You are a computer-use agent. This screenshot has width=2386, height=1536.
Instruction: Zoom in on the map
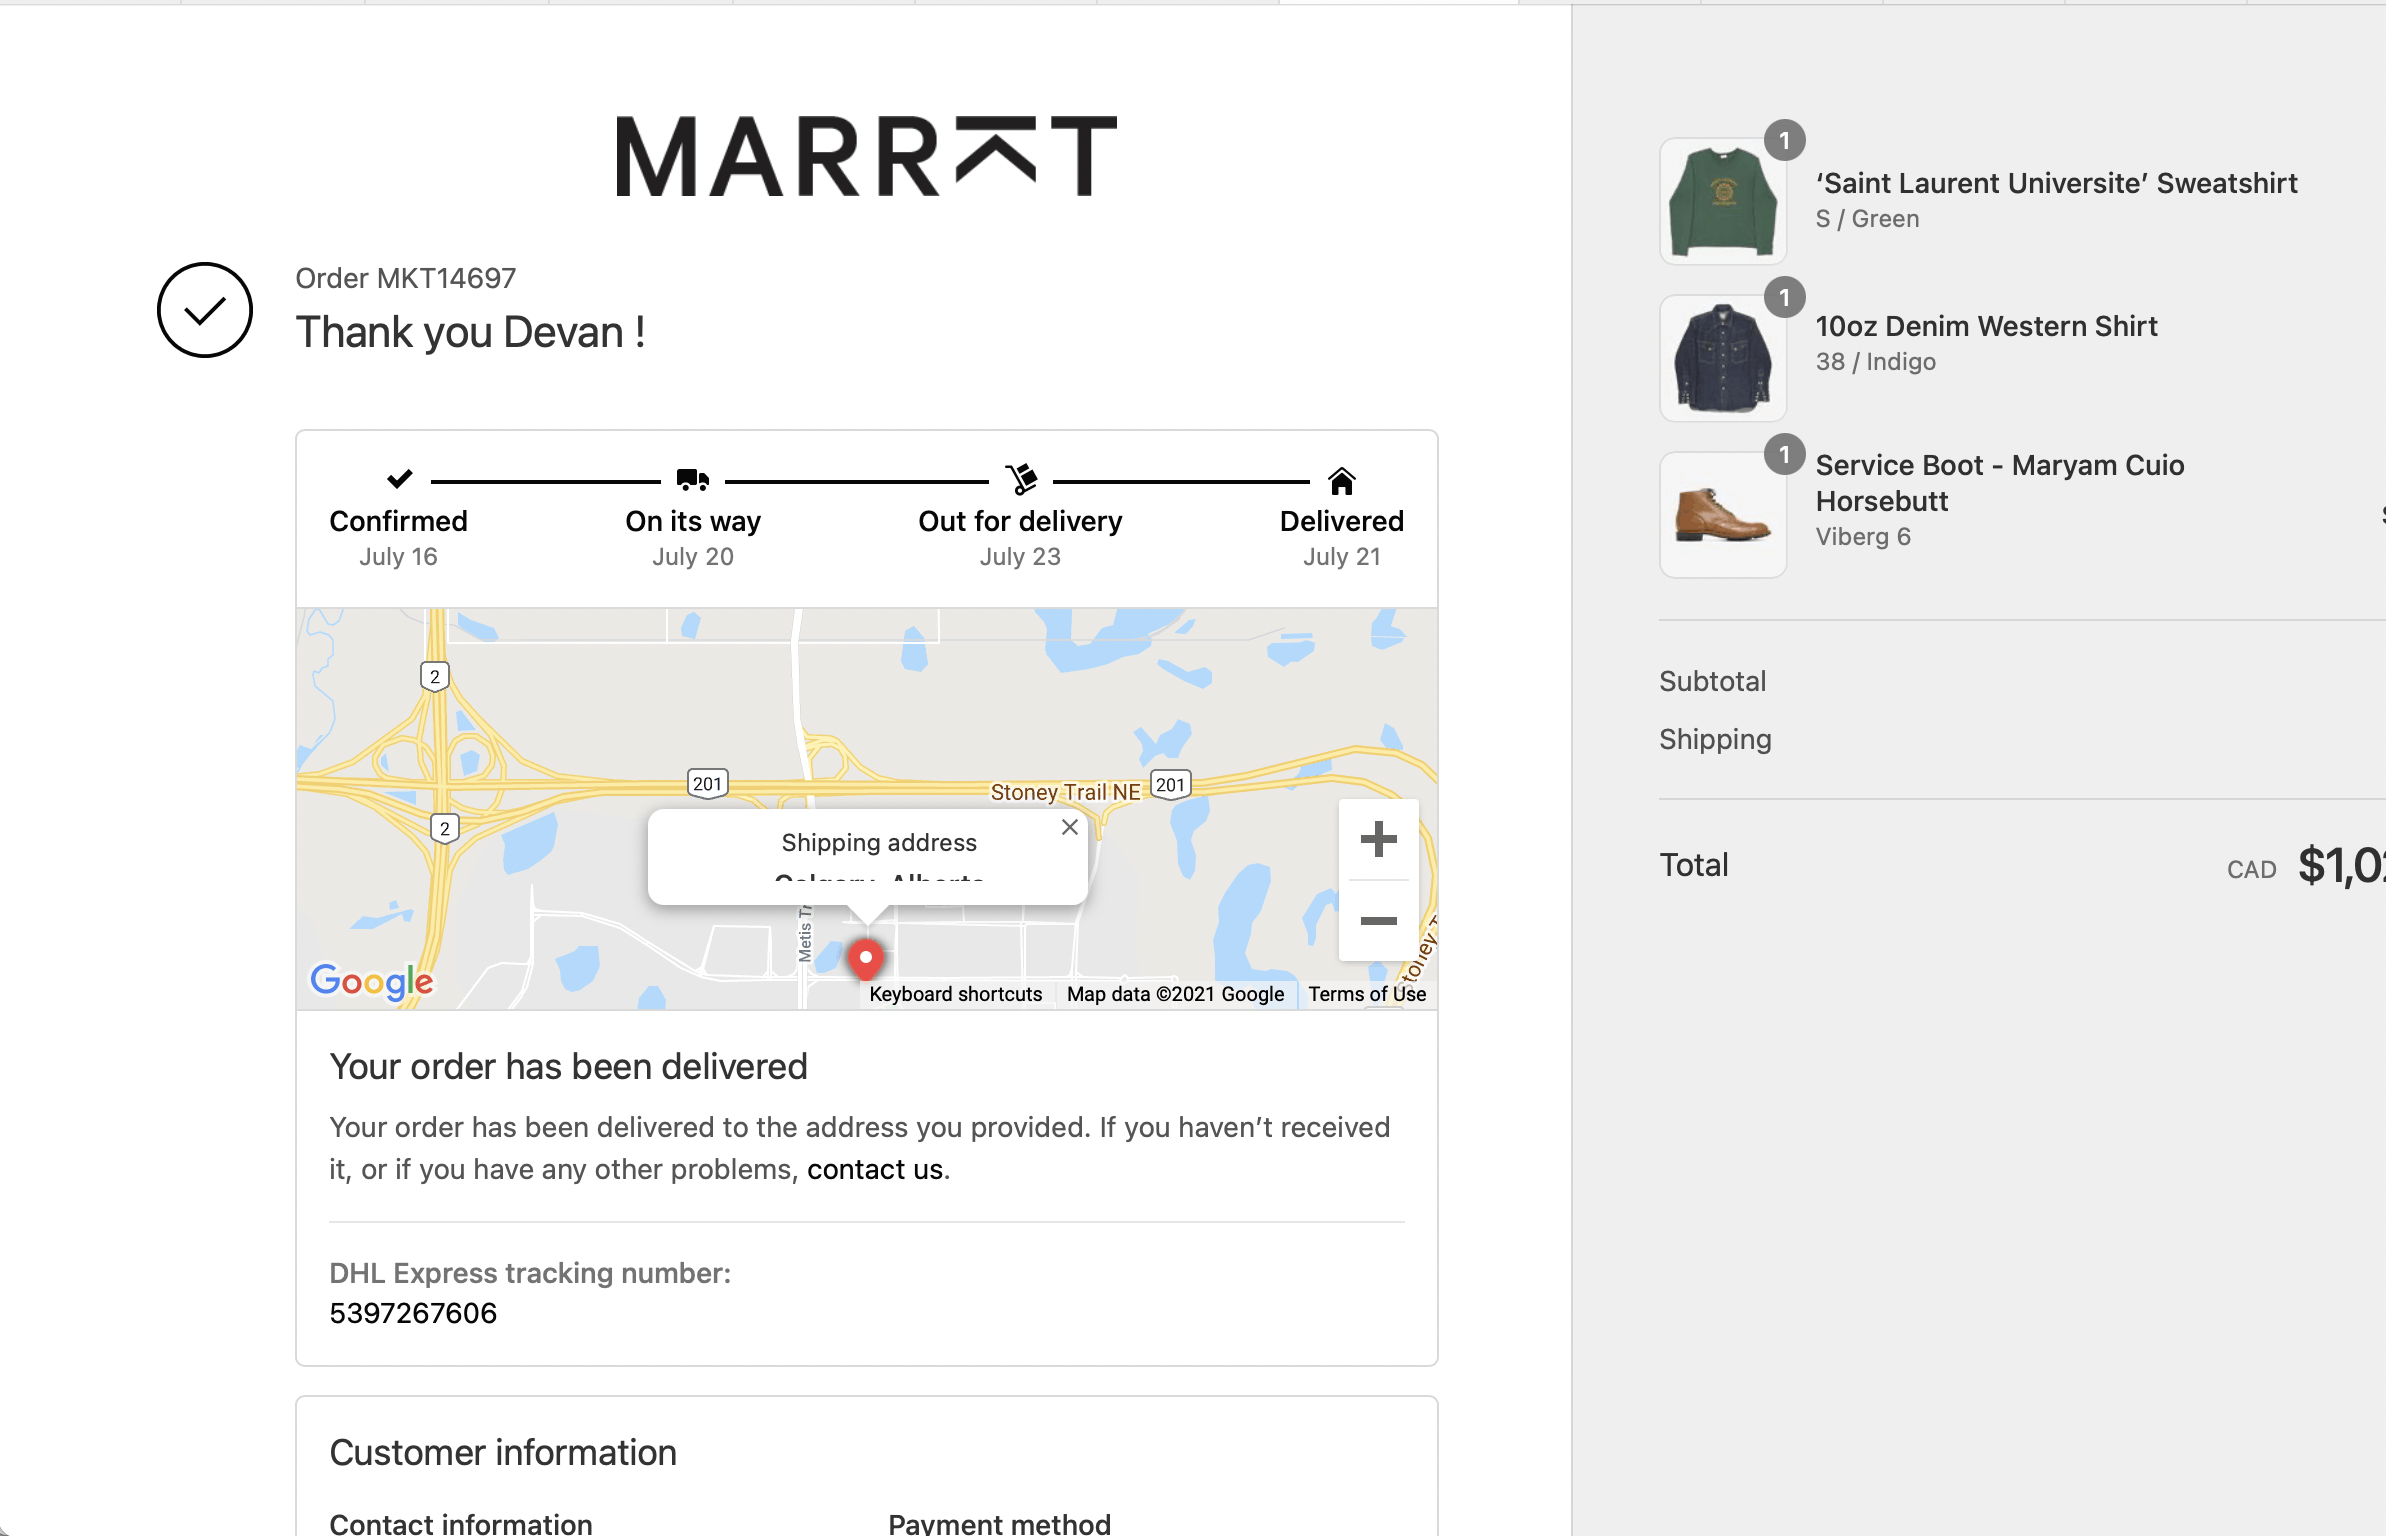click(1379, 839)
